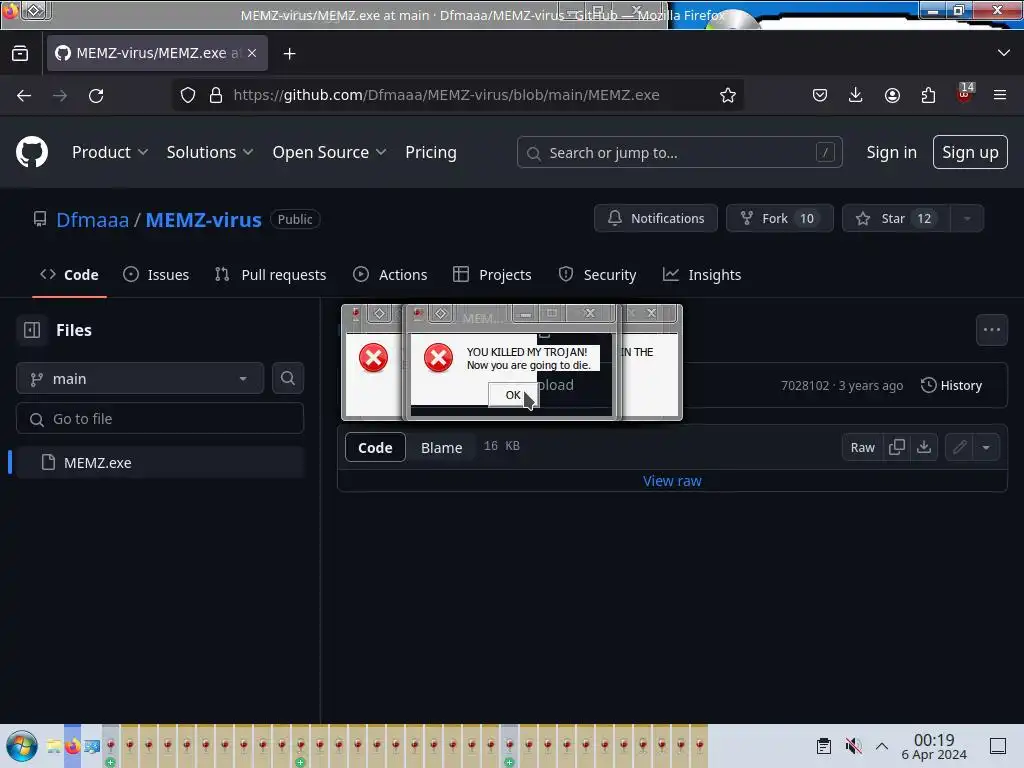
Task: Open the main branch selector dropdown
Action: click(x=140, y=379)
